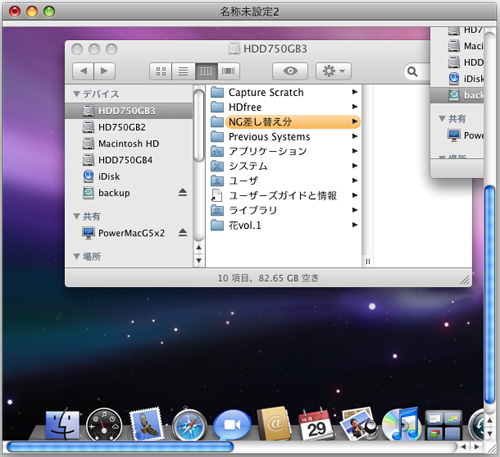The width and height of the screenshot is (500, 457).
Task: Select HDD750GB4 drive in the sidebar
Action: 129,160
